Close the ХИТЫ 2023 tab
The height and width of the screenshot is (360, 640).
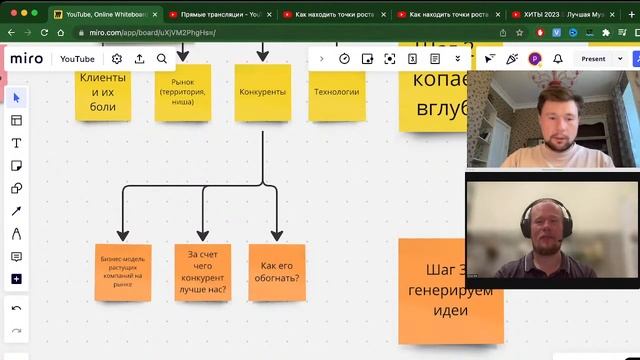click(x=612, y=14)
